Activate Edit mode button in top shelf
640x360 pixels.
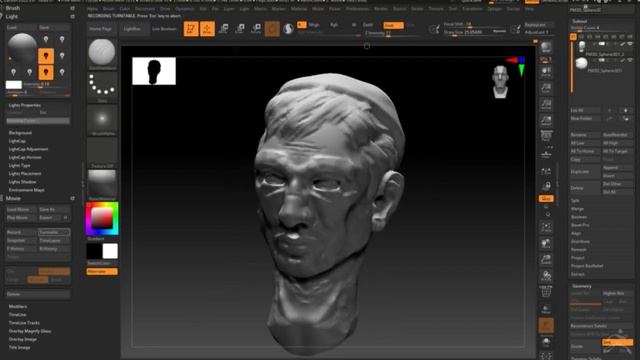(x=191, y=29)
